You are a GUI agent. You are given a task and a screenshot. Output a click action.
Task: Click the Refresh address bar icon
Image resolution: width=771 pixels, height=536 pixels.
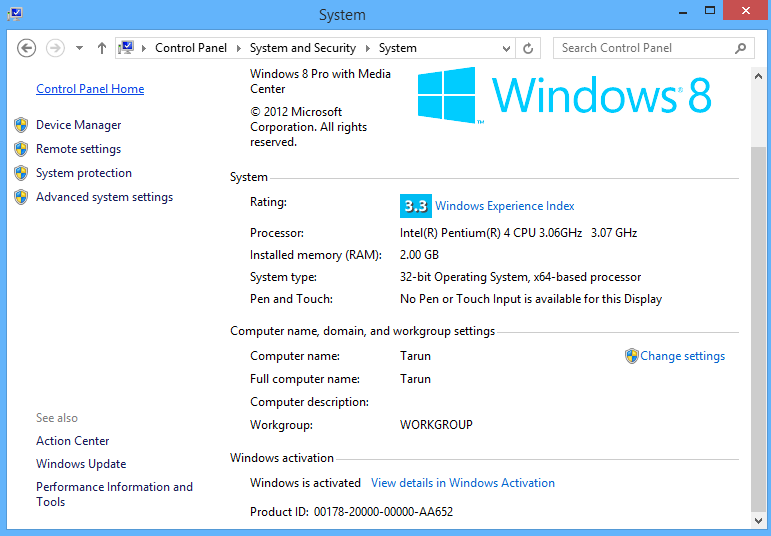[529, 48]
